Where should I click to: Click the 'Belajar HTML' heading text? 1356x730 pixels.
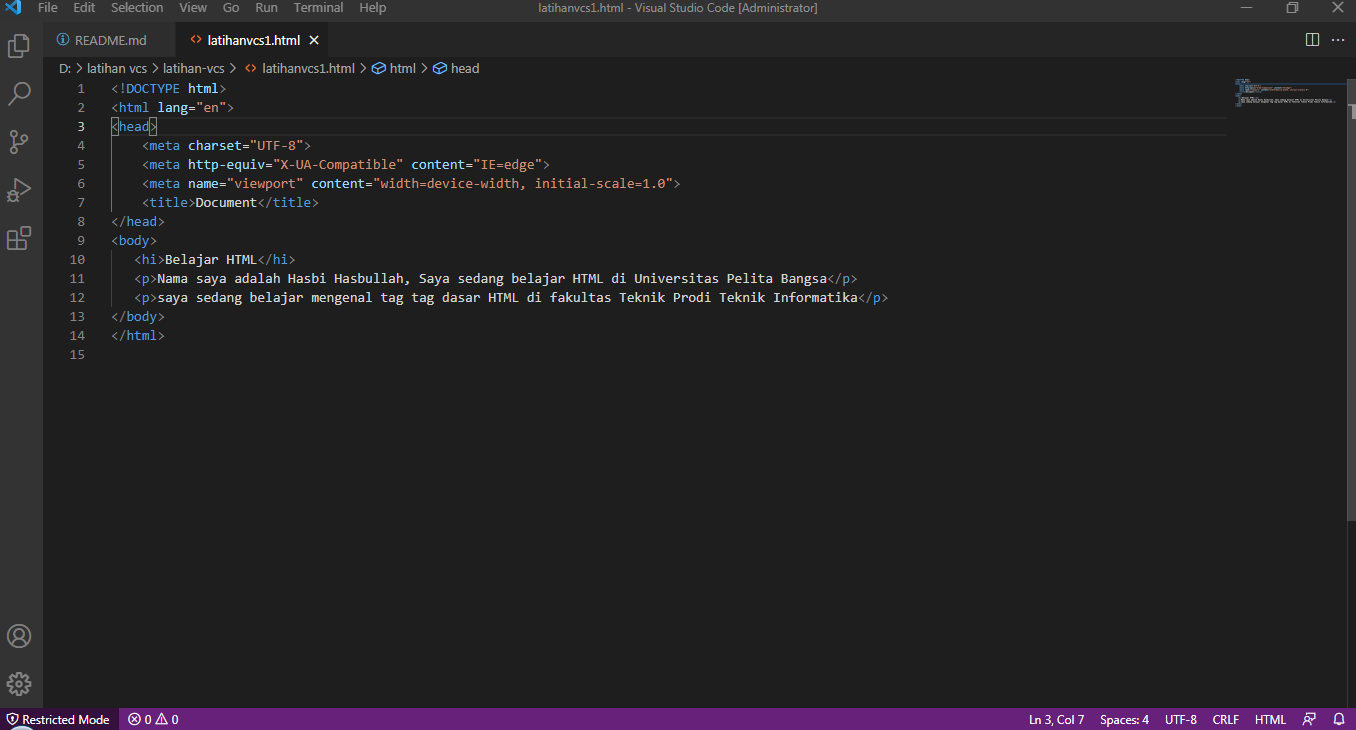click(x=211, y=259)
